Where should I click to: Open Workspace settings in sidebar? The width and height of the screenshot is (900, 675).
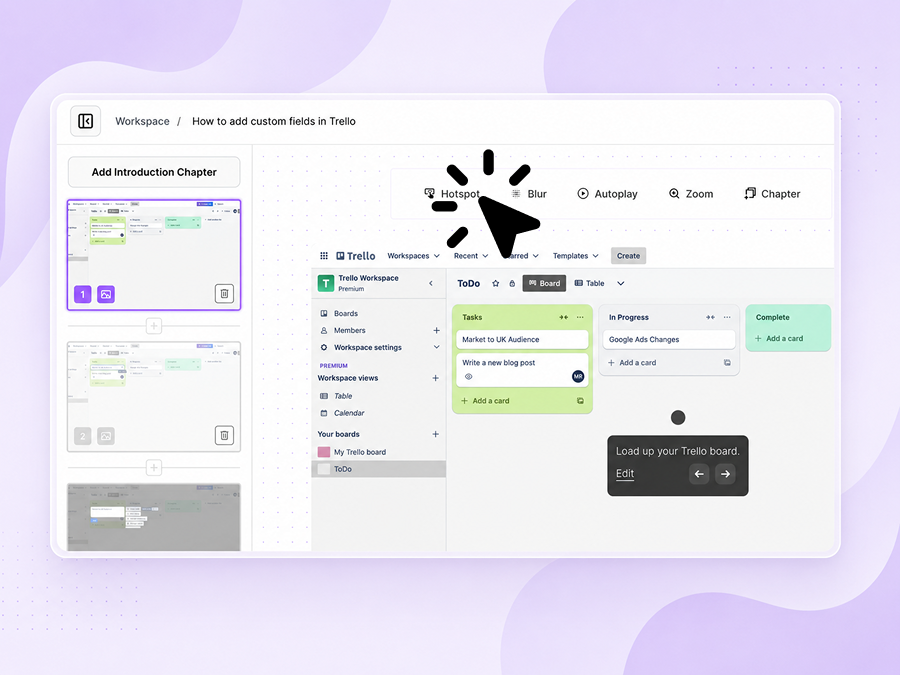[368, 347]
